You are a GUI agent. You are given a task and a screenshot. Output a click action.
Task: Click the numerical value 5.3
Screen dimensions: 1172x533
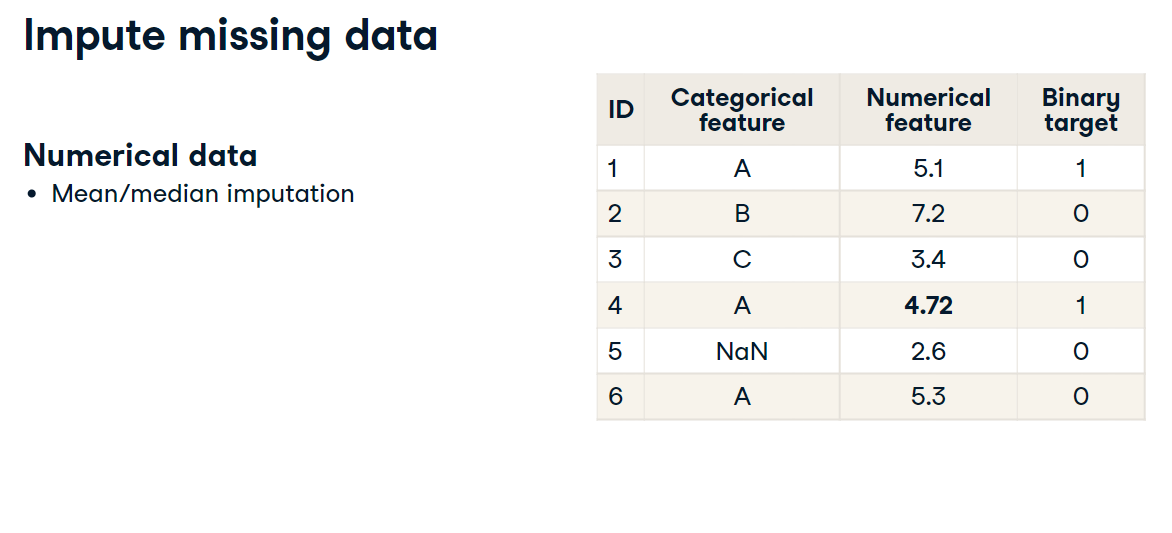point(928,396)
